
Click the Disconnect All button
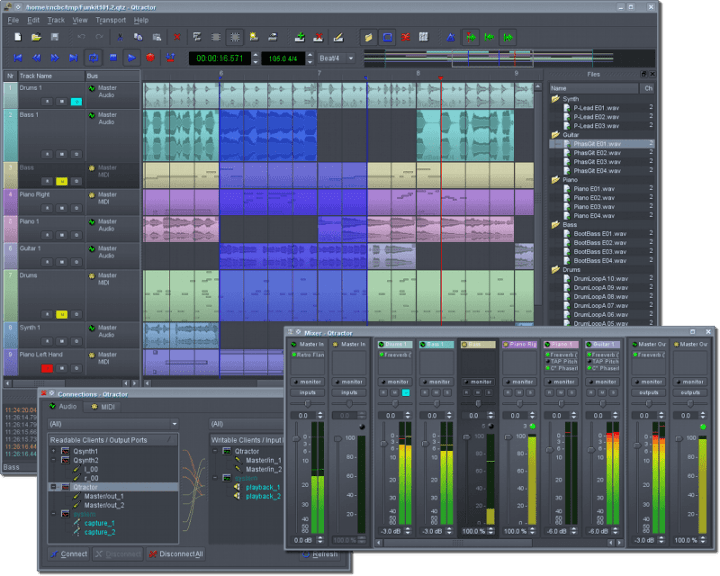tap(175, 553)
